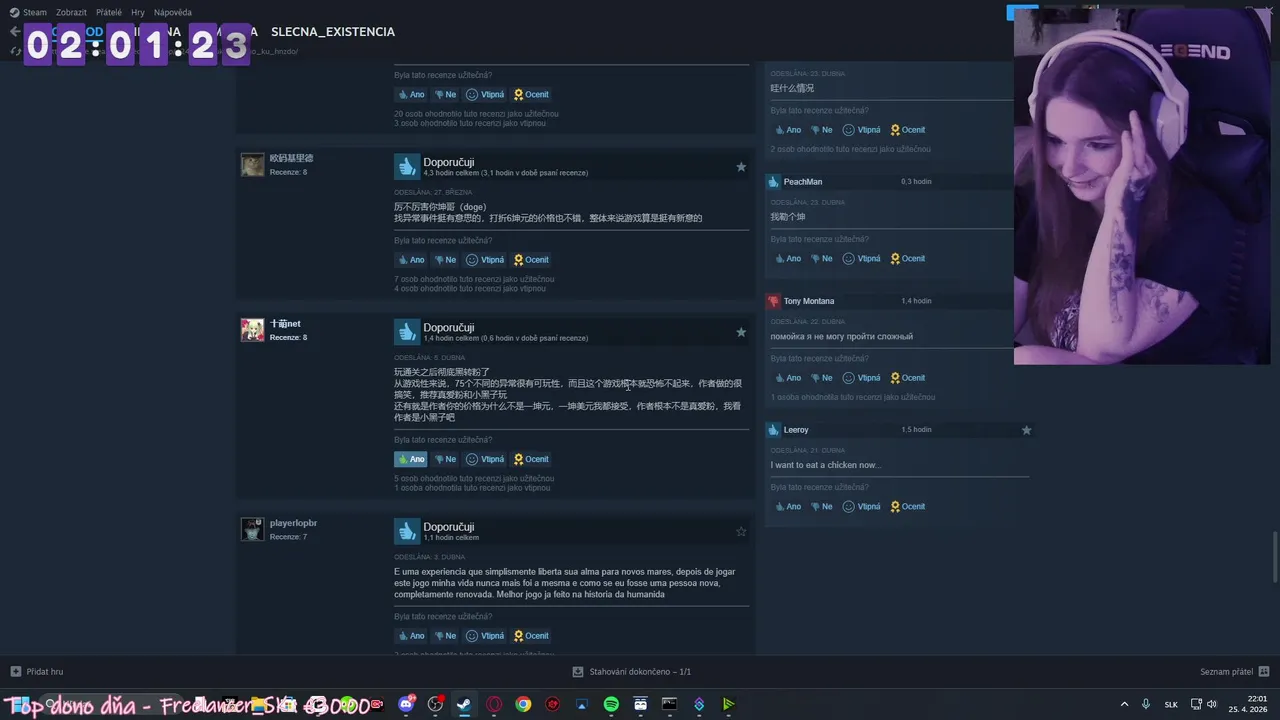Viewport: 1280px width, 720px height.
Task: Click the thumbs-down icon on Tony Montana's review
Action: (773, 301)
